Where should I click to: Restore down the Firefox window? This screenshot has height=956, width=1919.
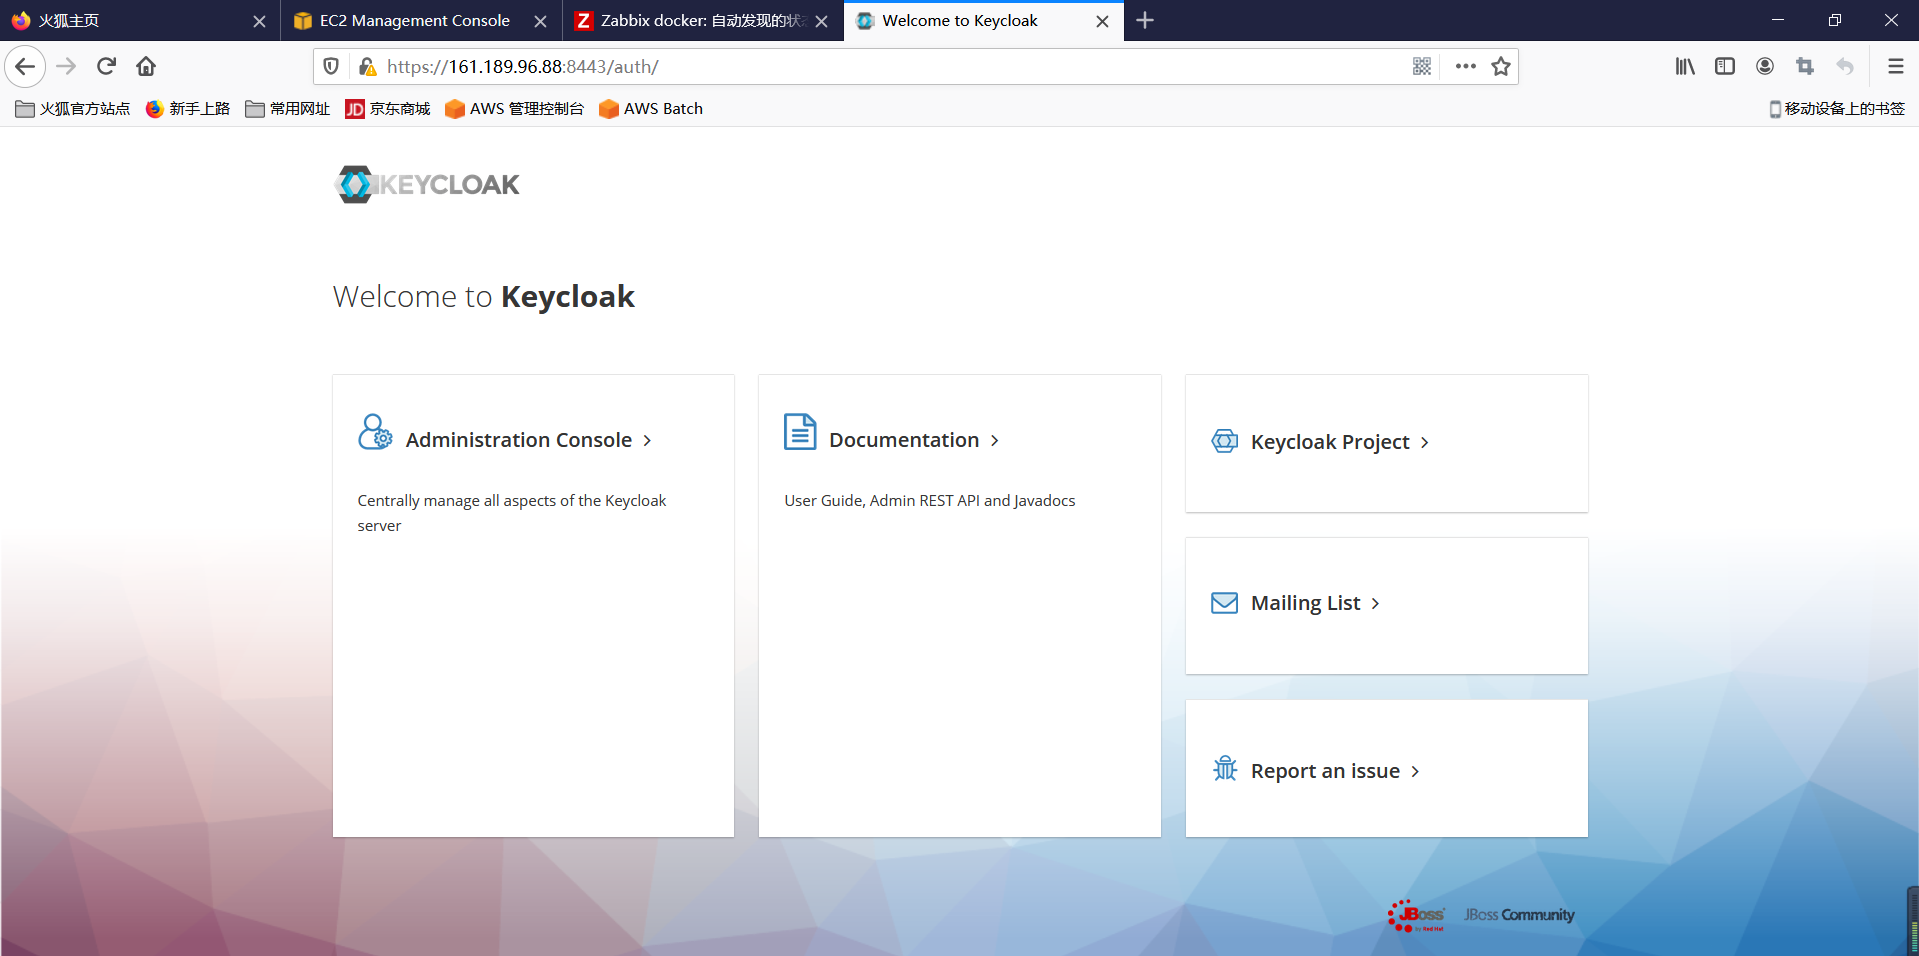pyautogui.click(x=1835, y=20)
